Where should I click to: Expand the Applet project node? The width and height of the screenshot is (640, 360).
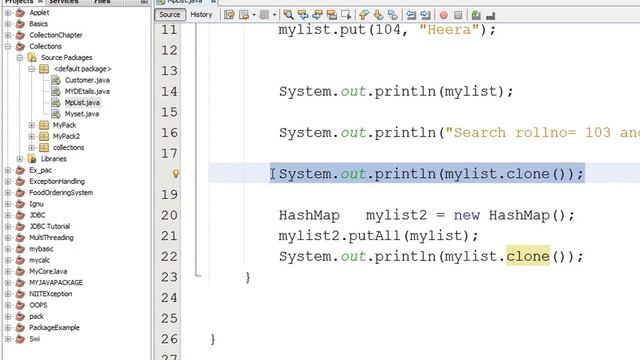8,13
